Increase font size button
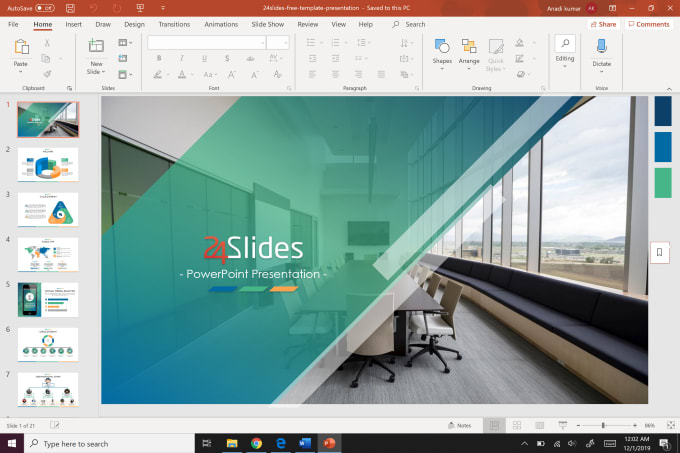 pos(232,75)
